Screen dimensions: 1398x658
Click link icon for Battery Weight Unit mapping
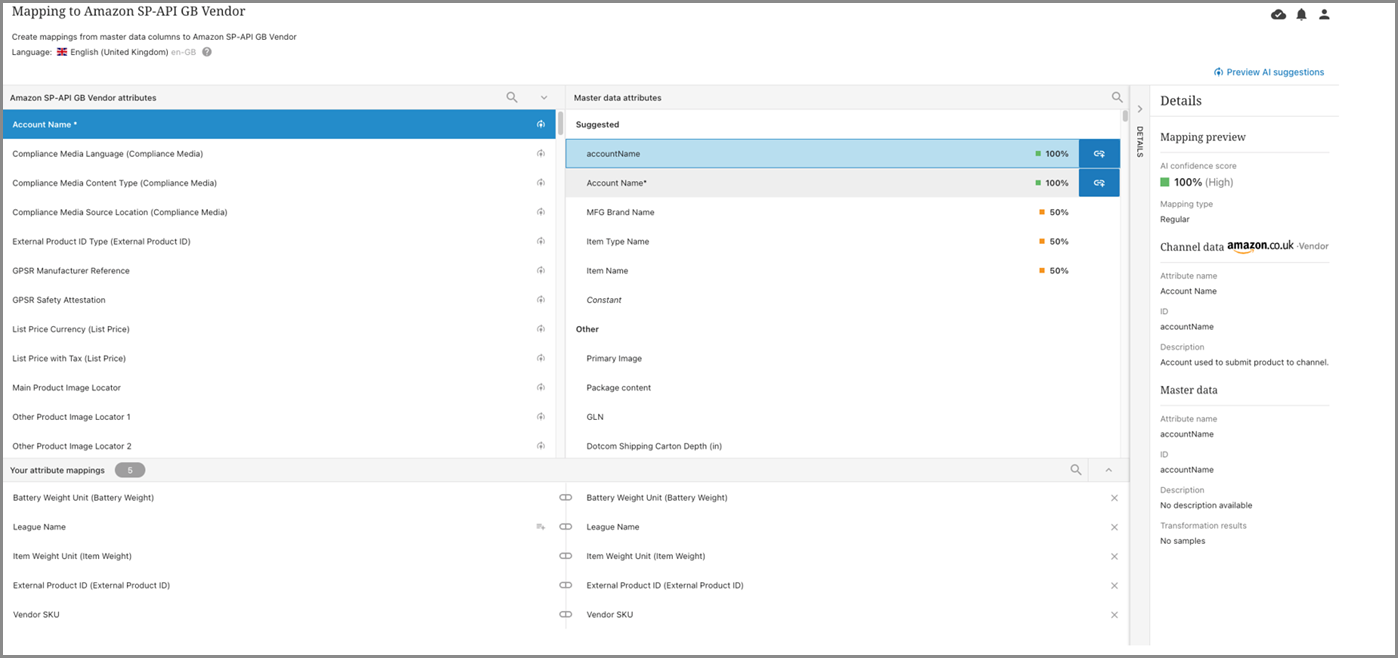click(x=565, y=498)
